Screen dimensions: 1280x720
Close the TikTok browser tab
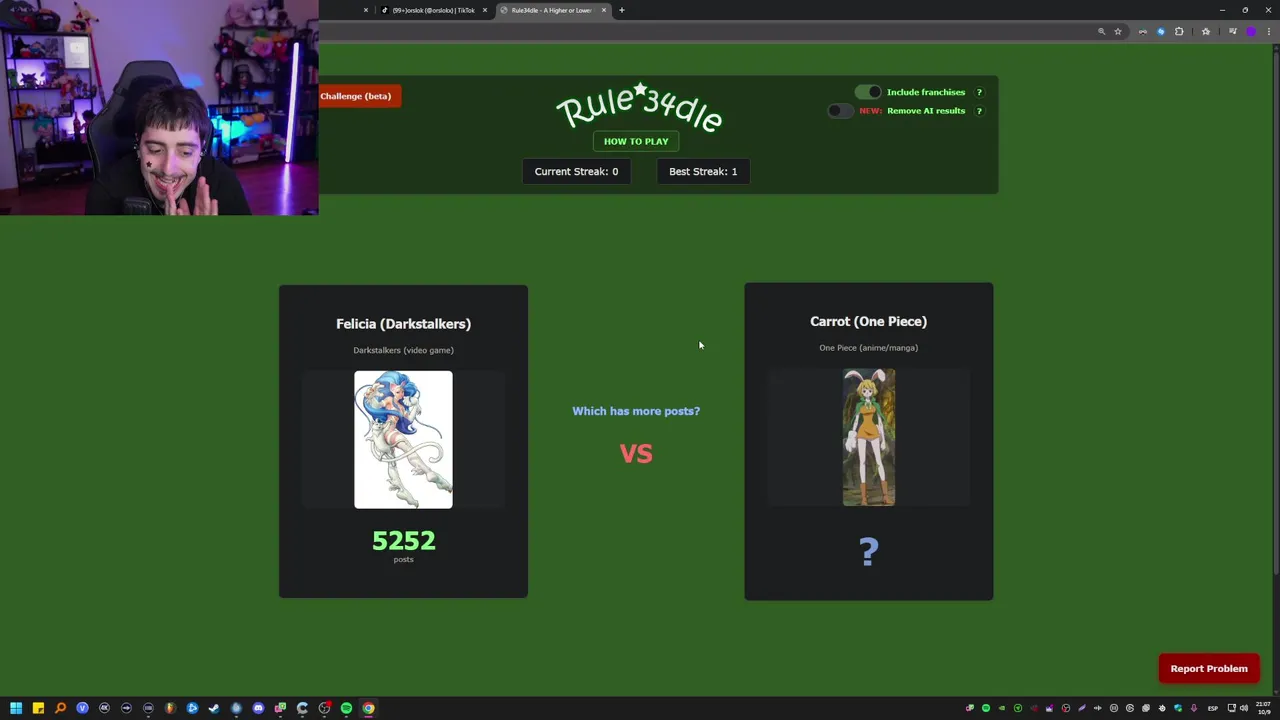coord(485,10)
